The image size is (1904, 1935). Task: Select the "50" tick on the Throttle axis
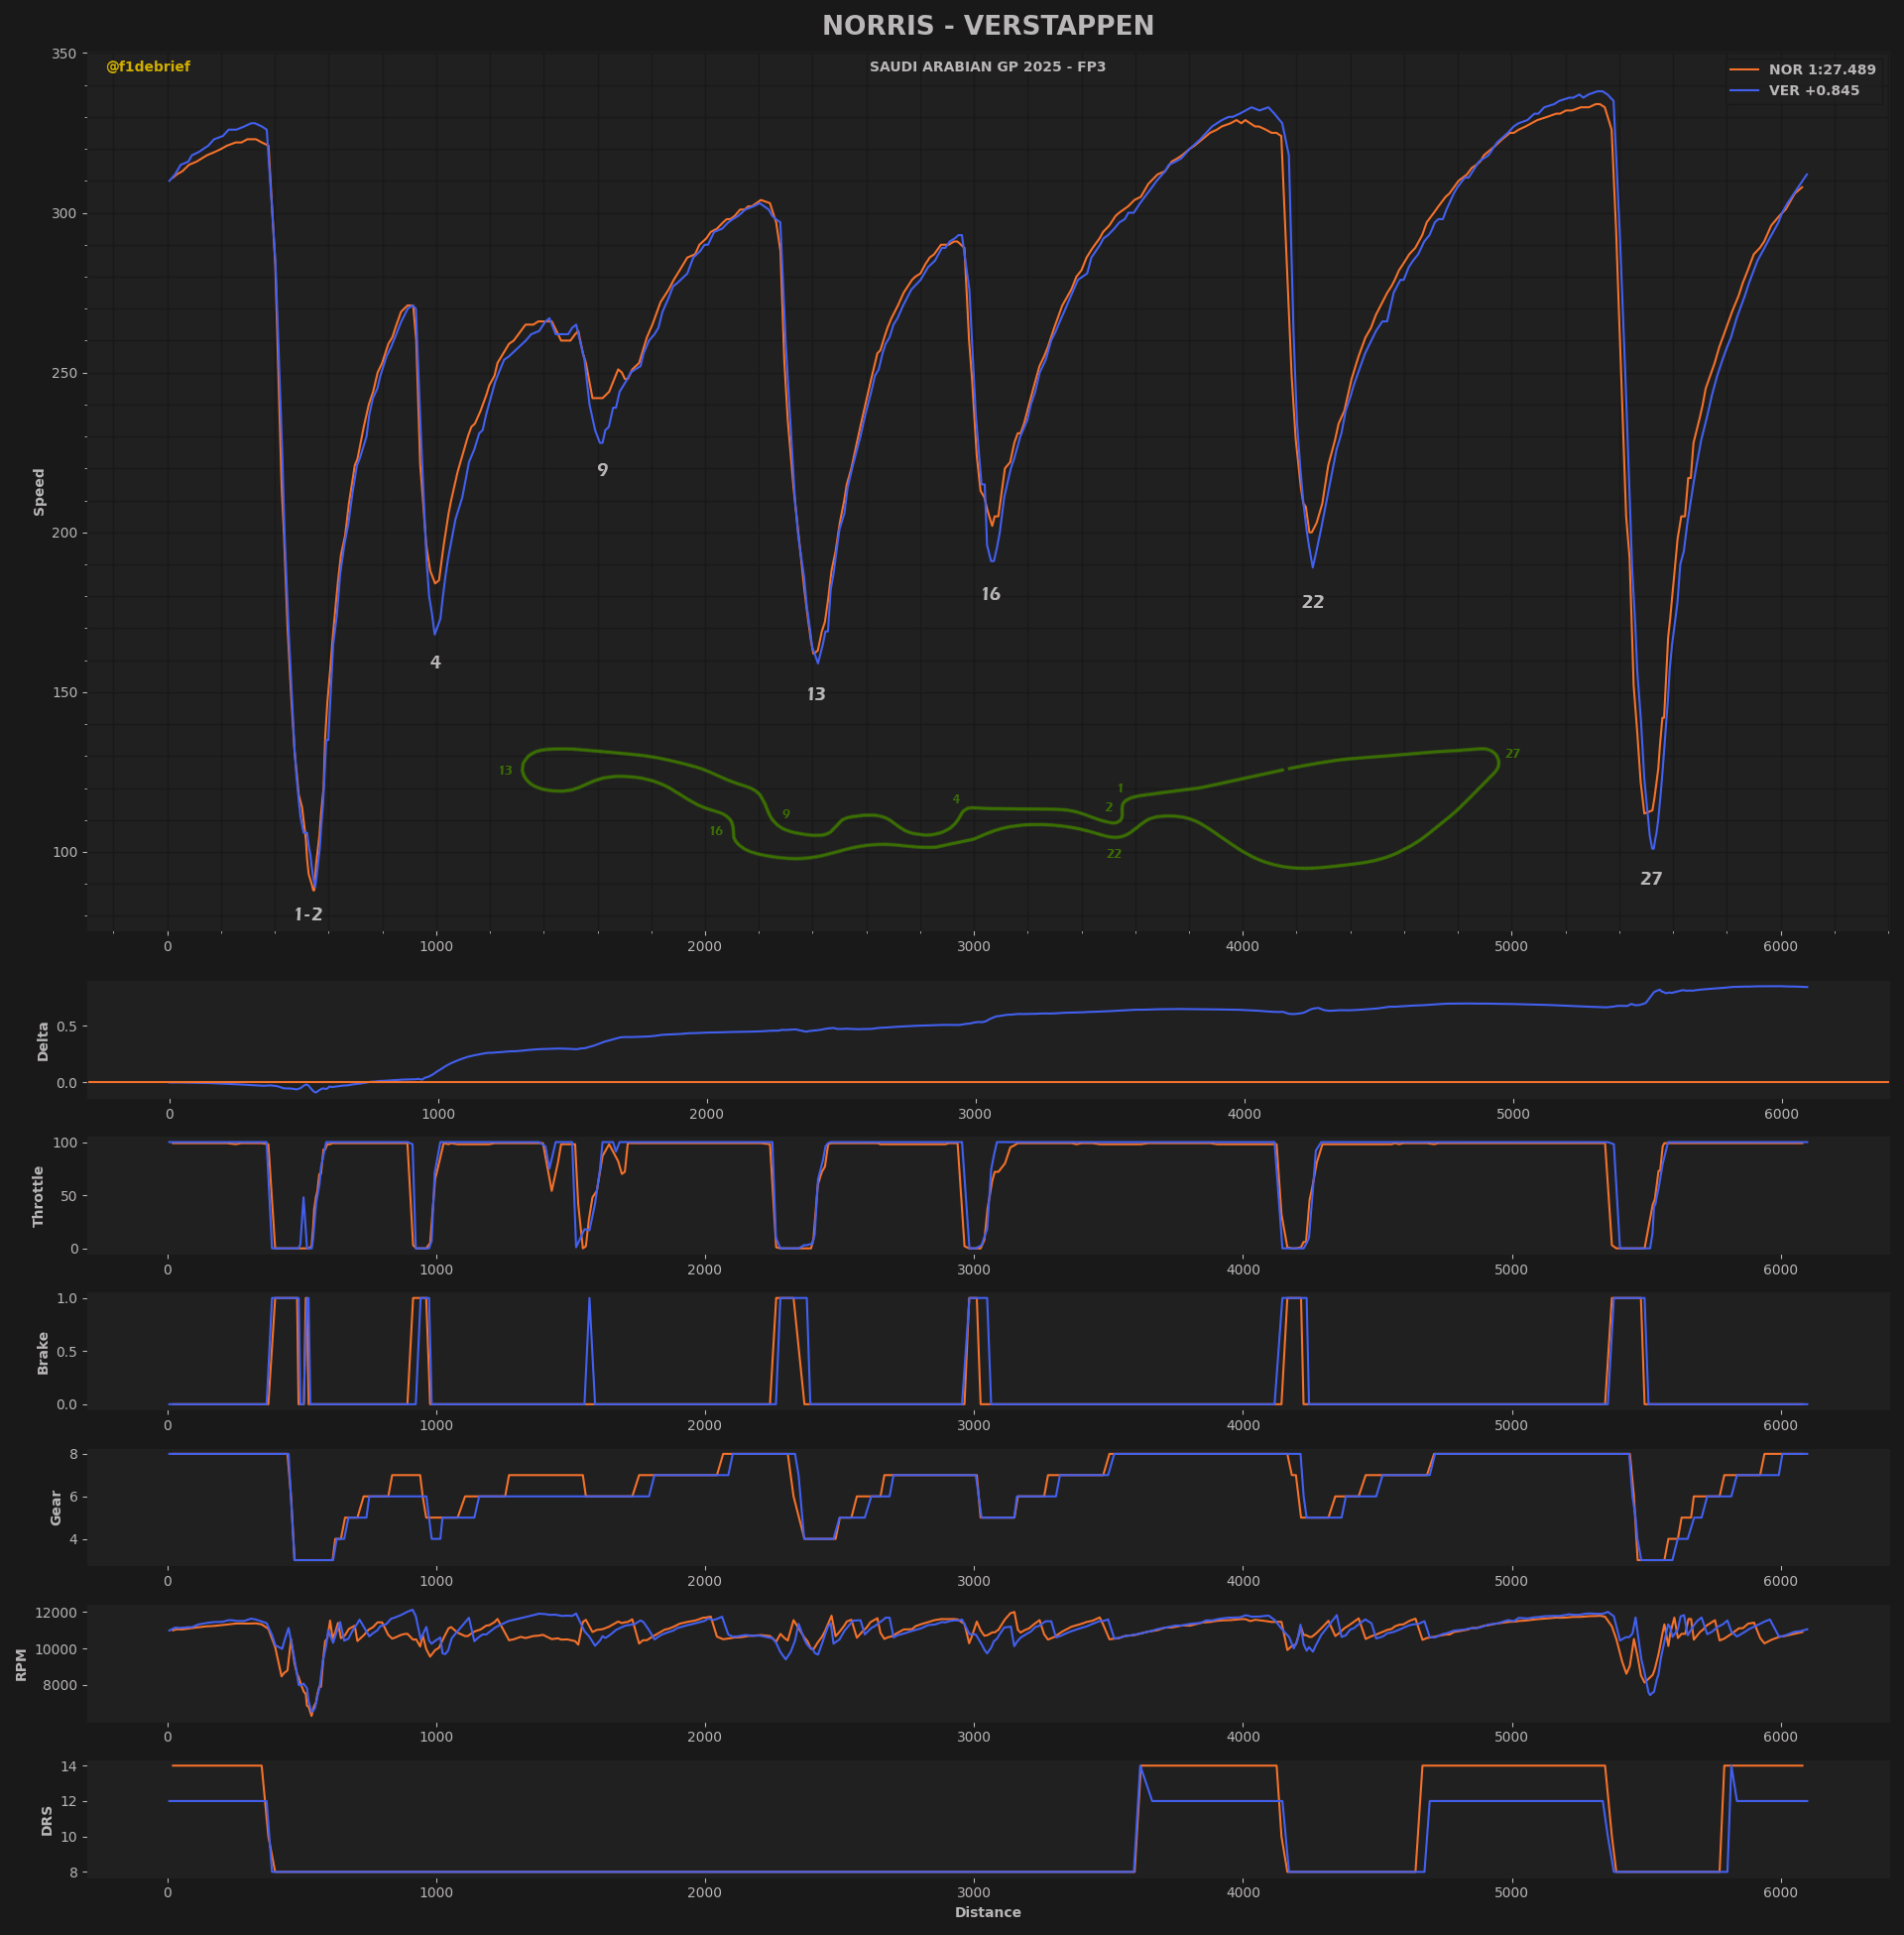pos(69,1196)
